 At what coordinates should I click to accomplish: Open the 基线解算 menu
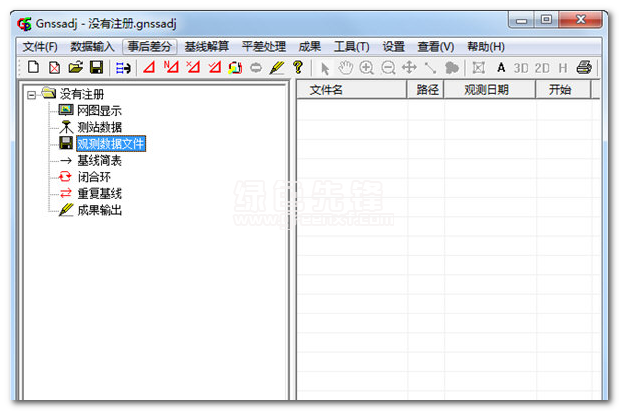[206, 47]
